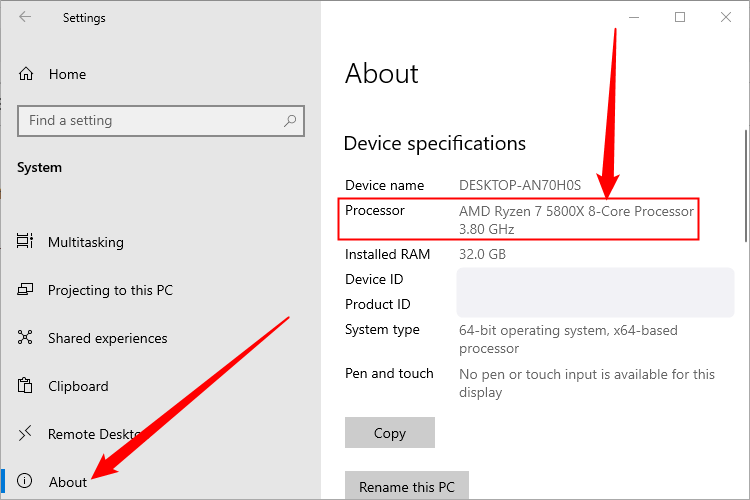Minimize the Settings window

click(634, 17)
